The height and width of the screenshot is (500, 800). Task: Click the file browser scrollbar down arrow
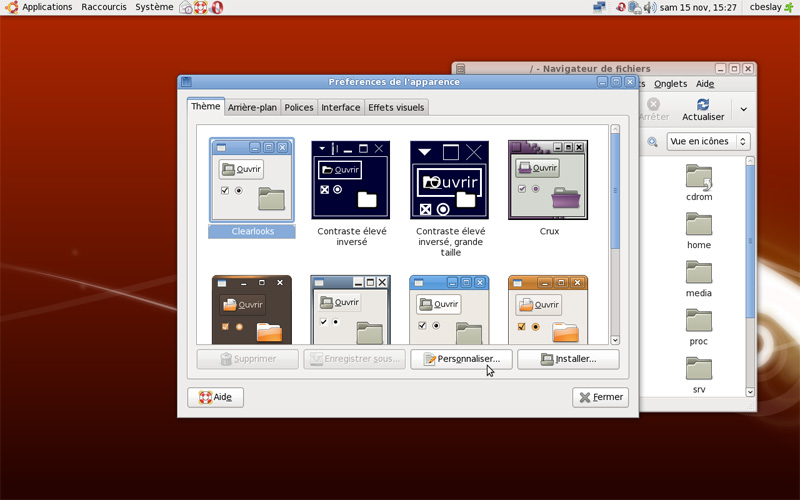[750, 392]
